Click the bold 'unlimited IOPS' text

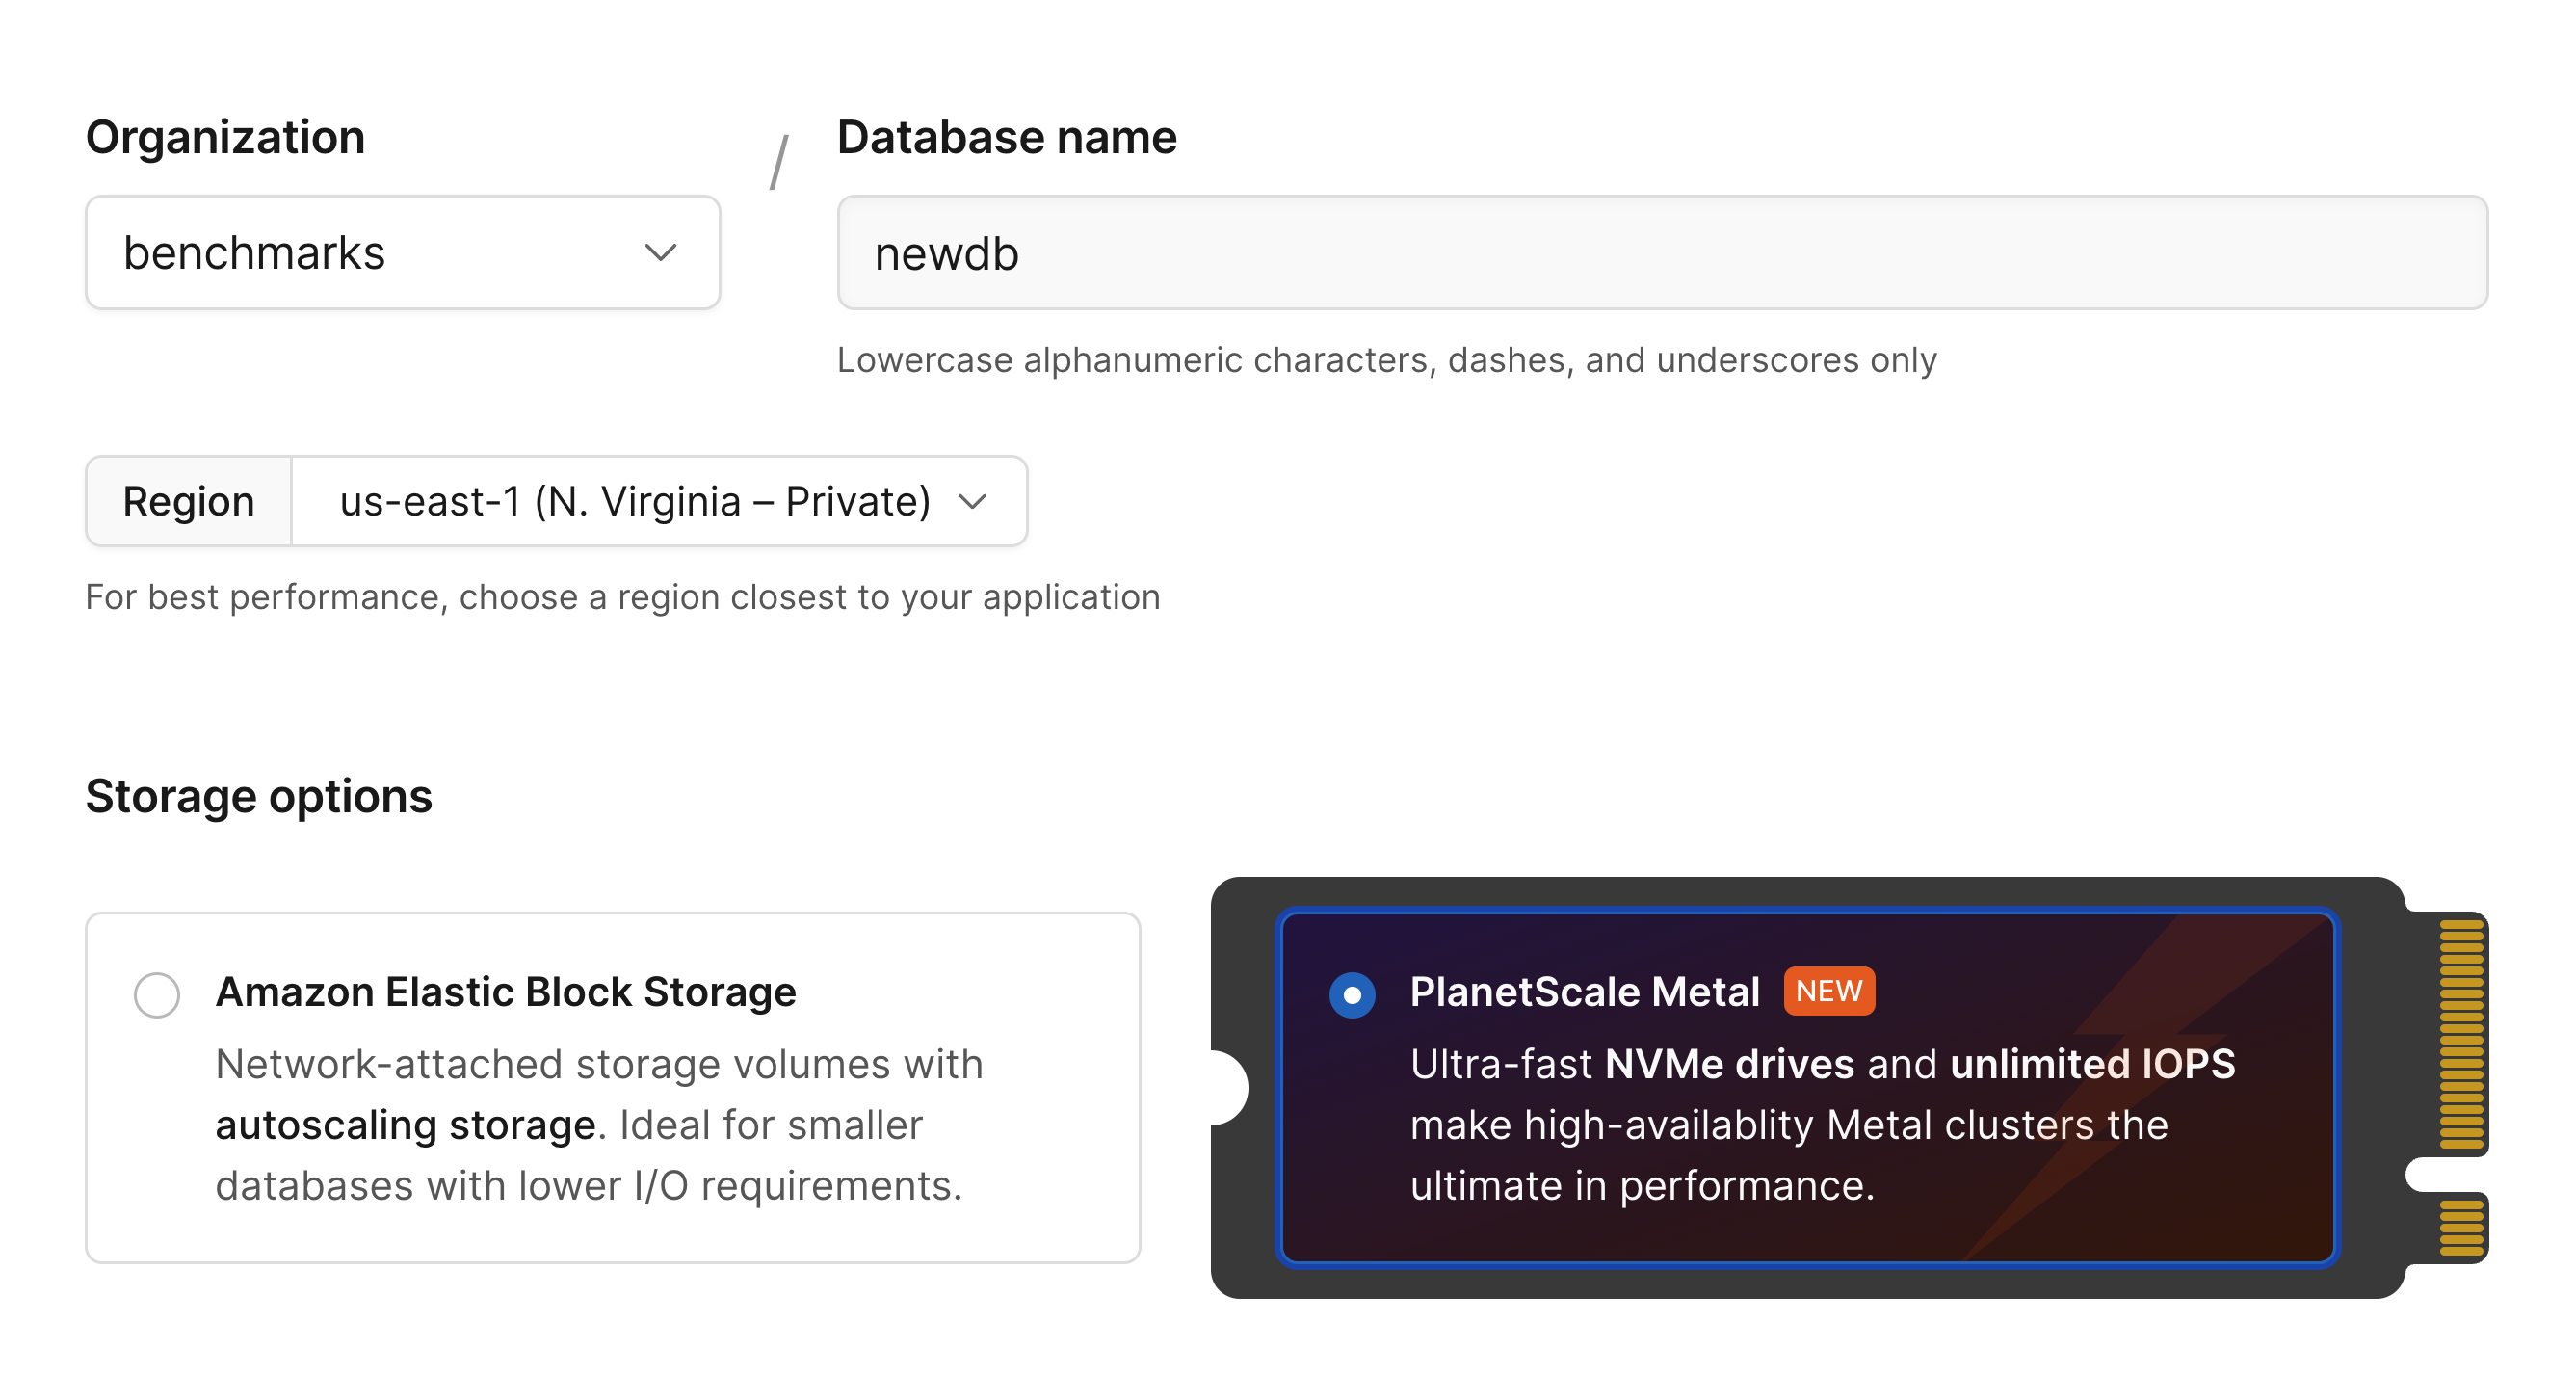[x=2092, y=1064]
